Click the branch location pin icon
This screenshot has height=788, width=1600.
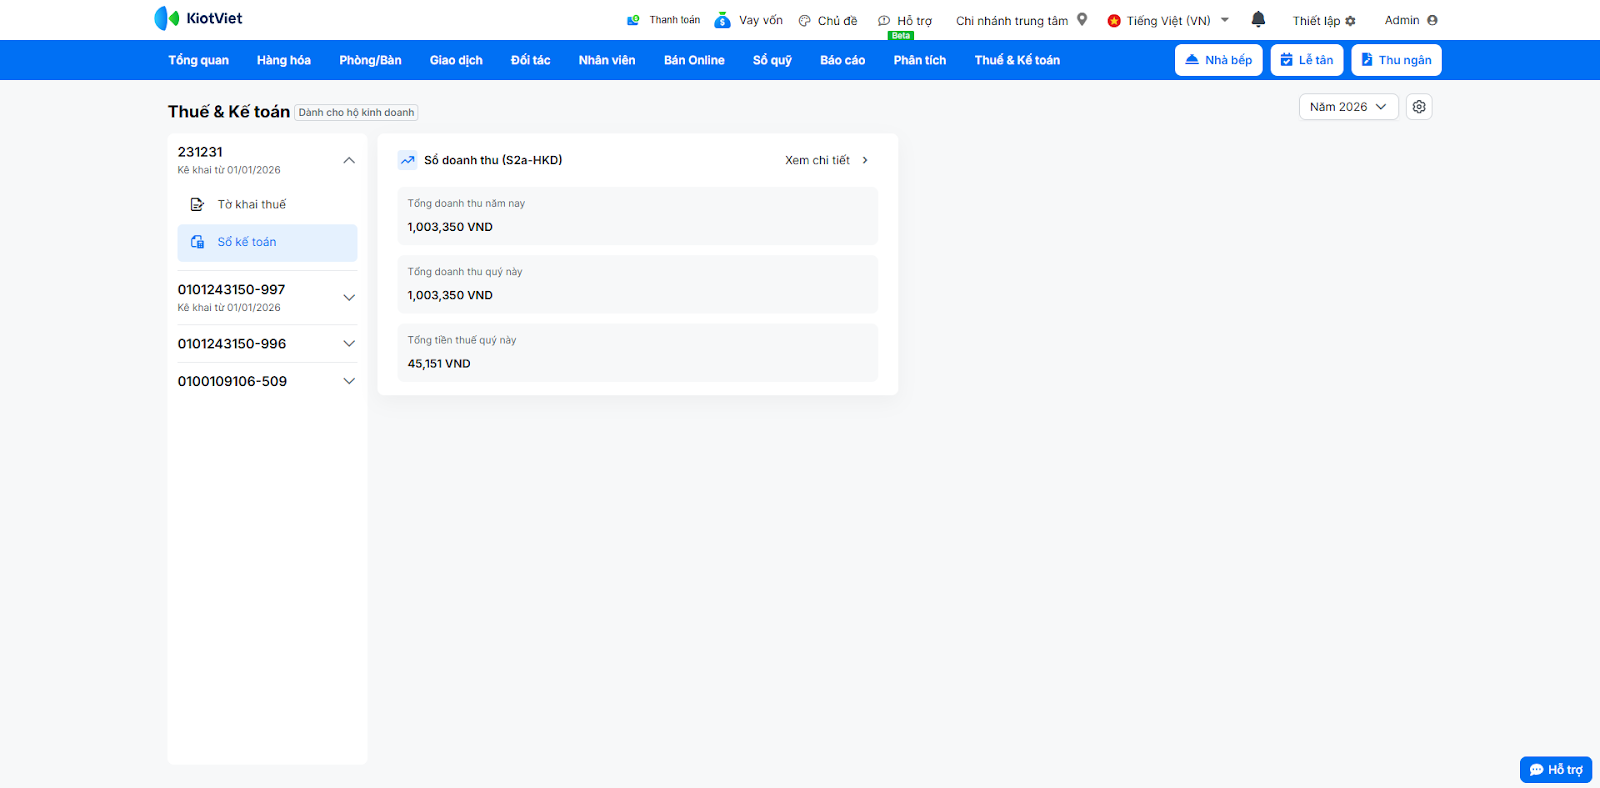click(1082, 19)
